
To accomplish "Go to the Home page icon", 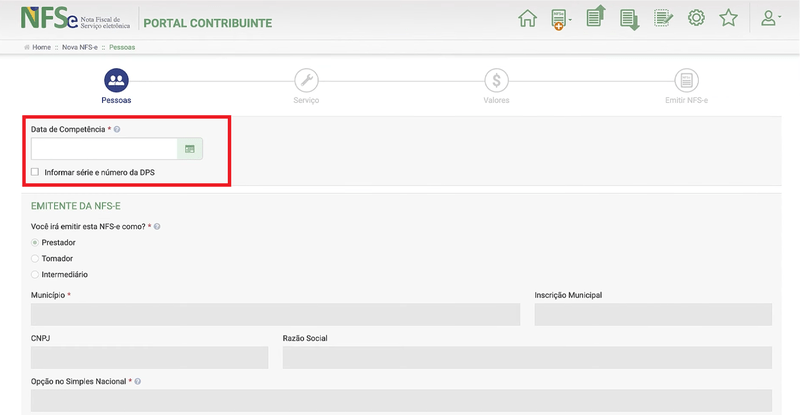I will pyautogui.click(x=527, y=19).
